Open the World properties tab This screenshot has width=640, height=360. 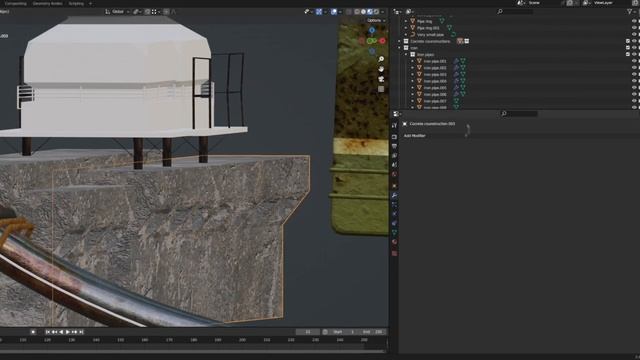tap(394, 174)
